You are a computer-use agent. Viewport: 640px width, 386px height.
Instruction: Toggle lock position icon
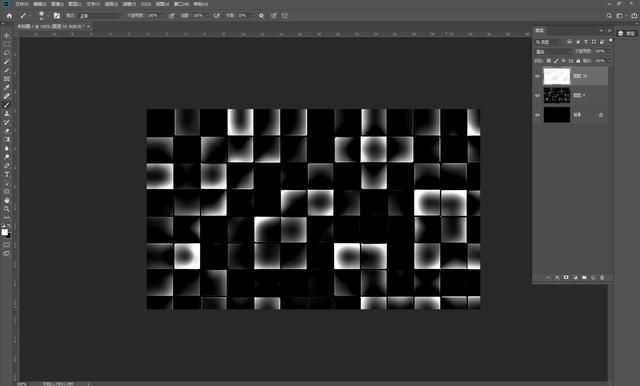(x=563, y=61)
